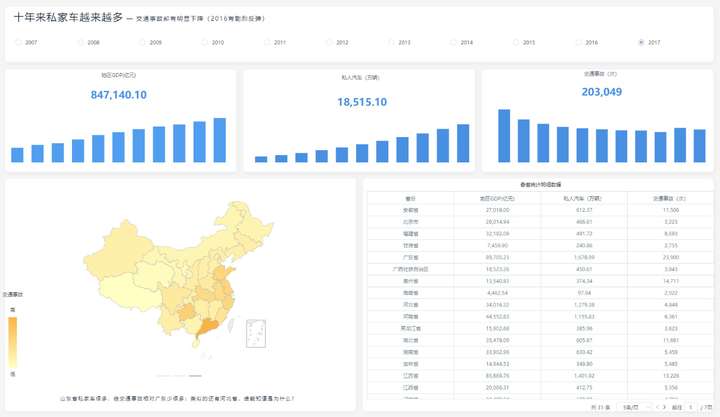Go to previous table page with left arrow

(x=658, y=407)
